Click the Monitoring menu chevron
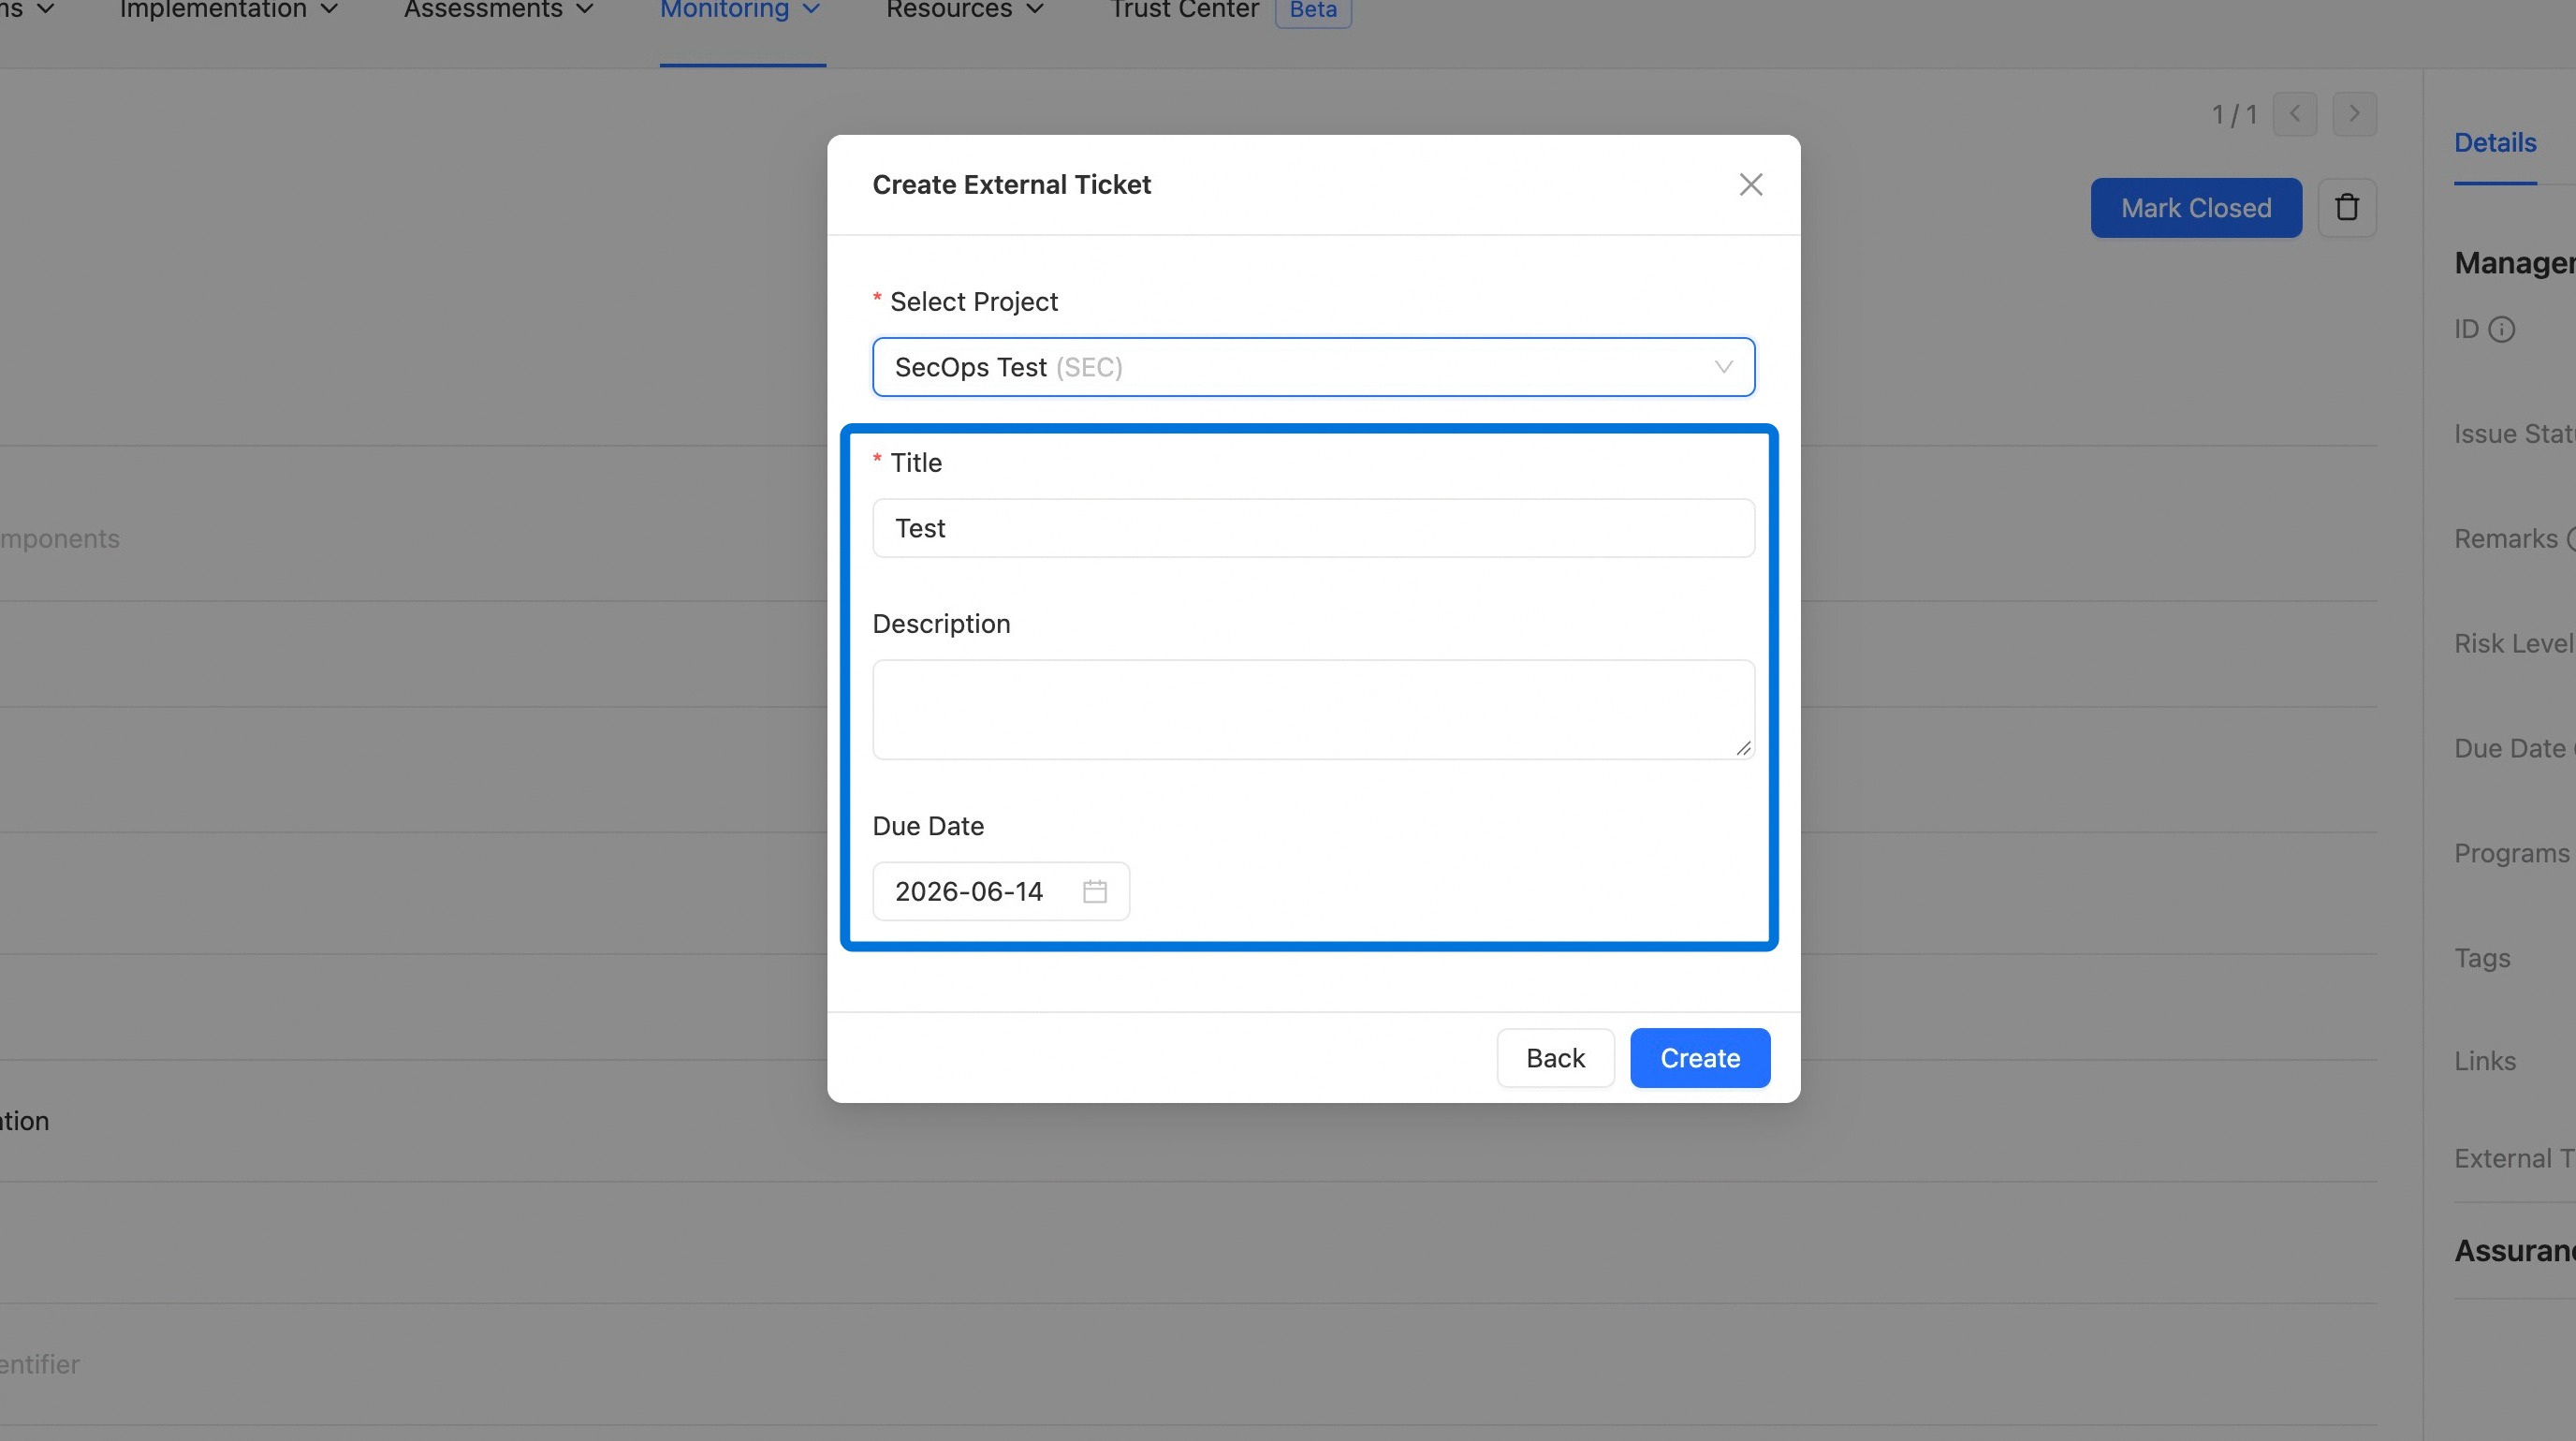The width and height of the screenshot is (2576, 1441). pos(811,9)
